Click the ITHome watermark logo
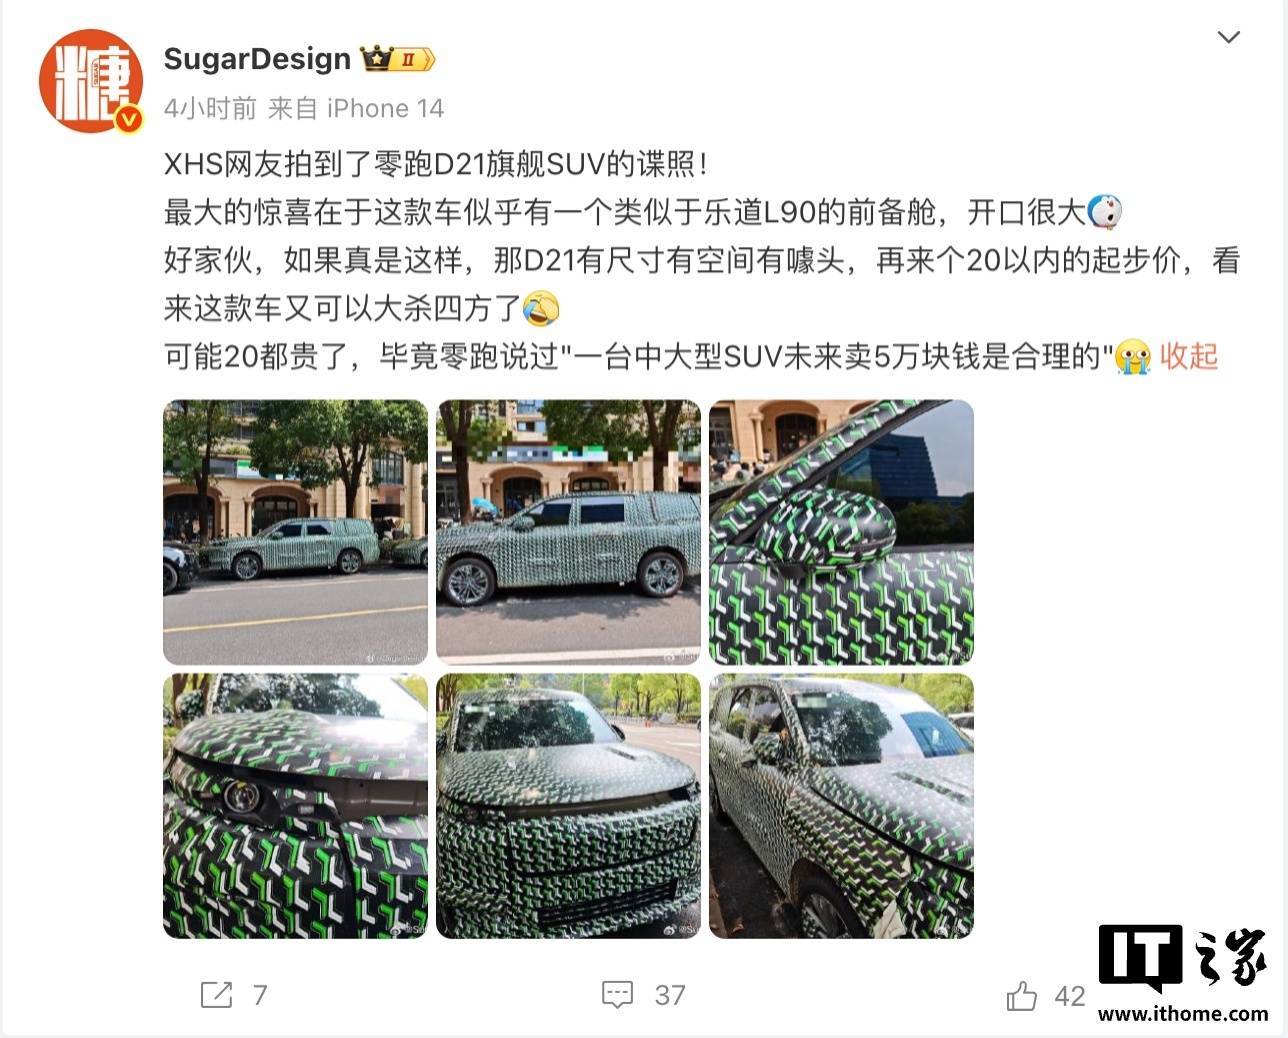 click(x=1183, y=958)
